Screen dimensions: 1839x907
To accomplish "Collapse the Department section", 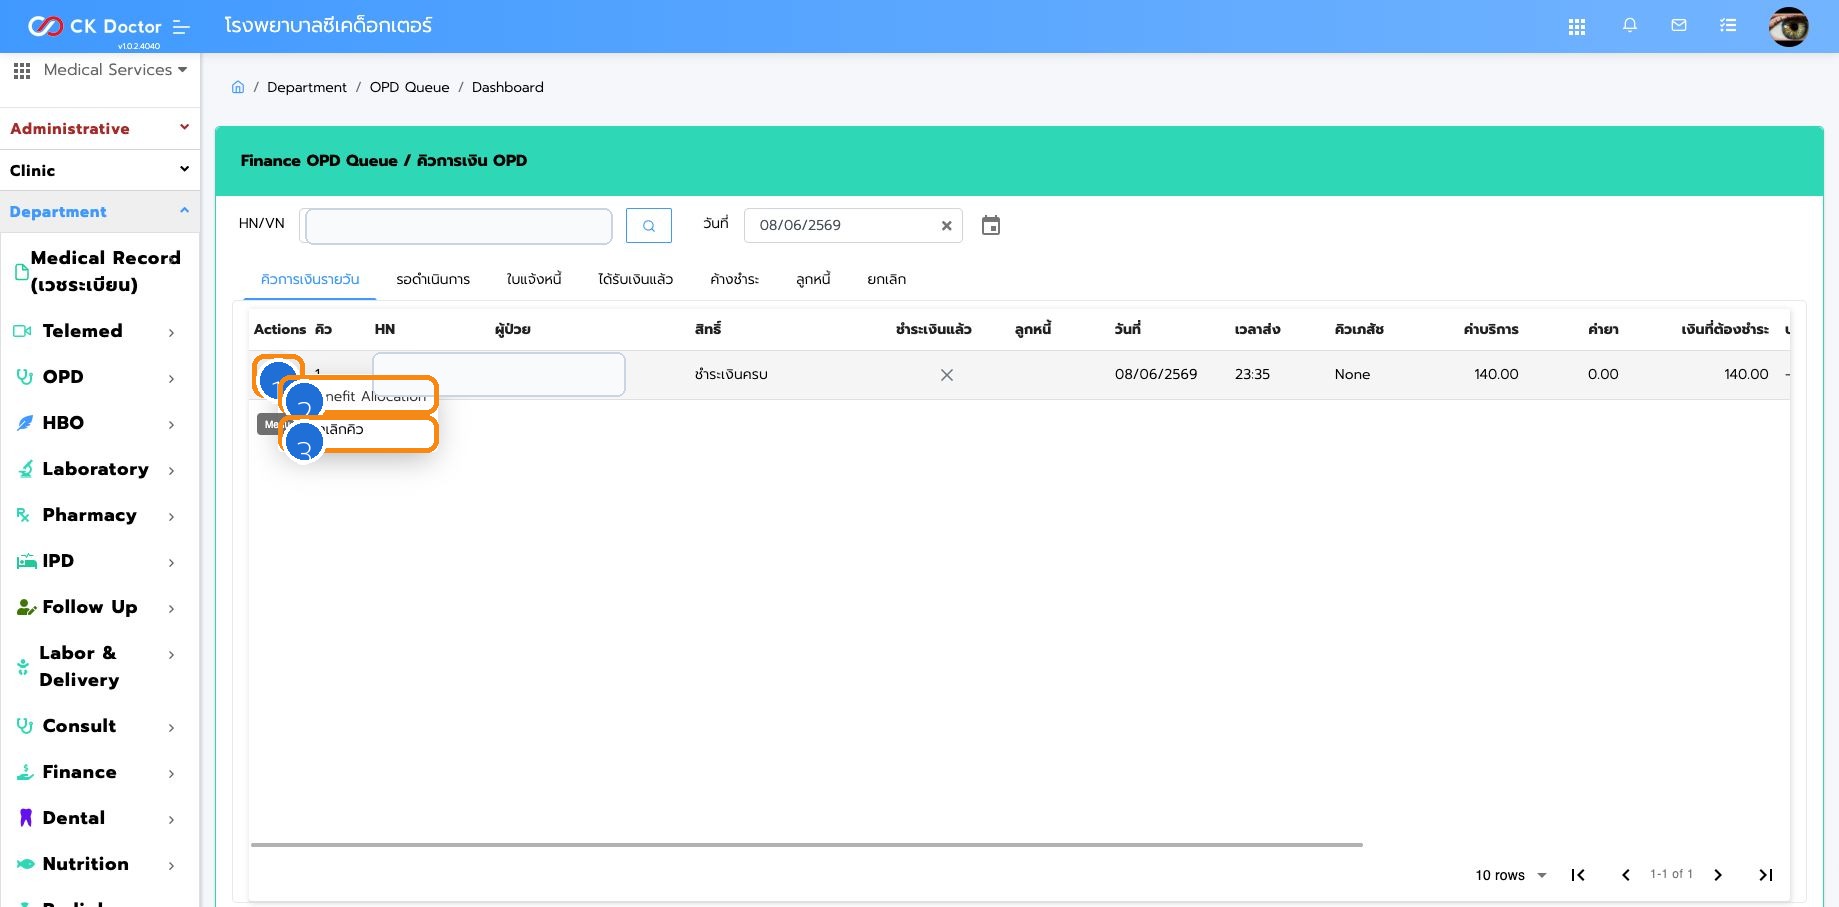I will click(x=100, y=212).
